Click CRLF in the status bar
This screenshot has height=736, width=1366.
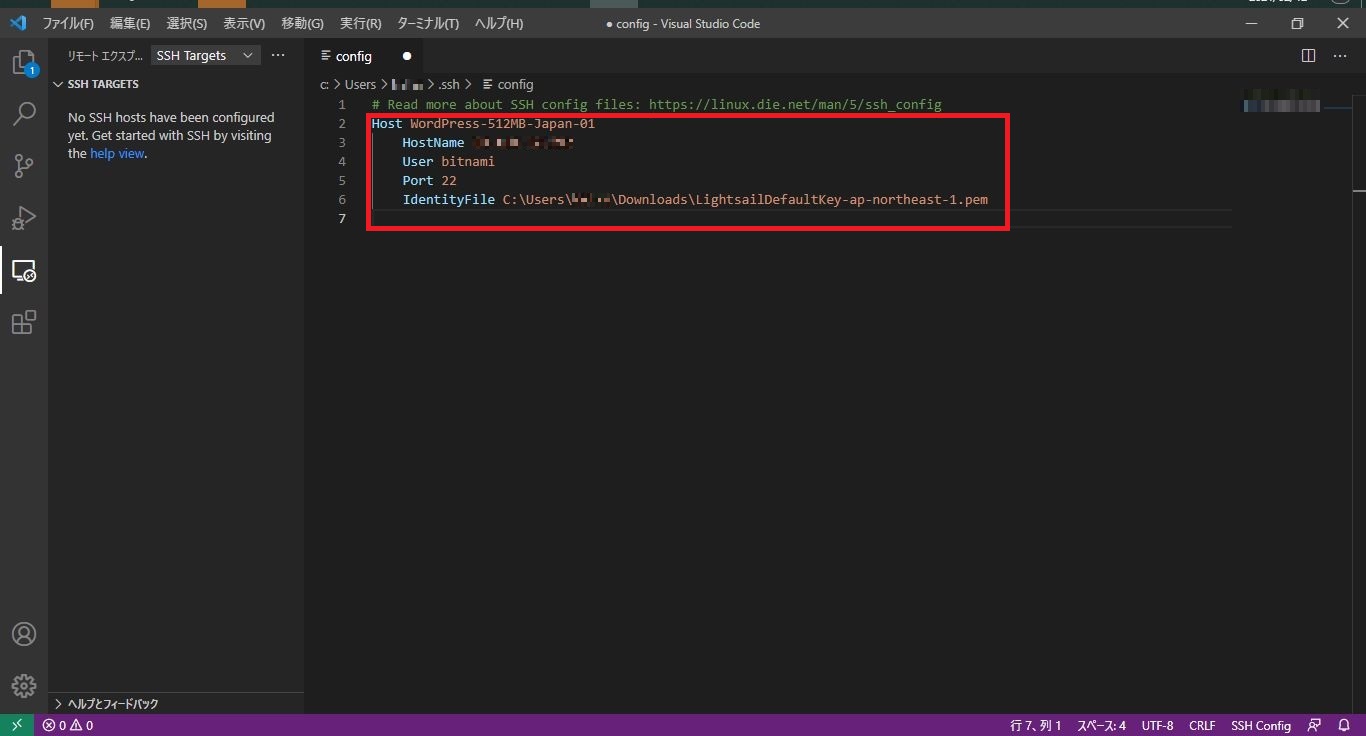(x=1202, y=725)
